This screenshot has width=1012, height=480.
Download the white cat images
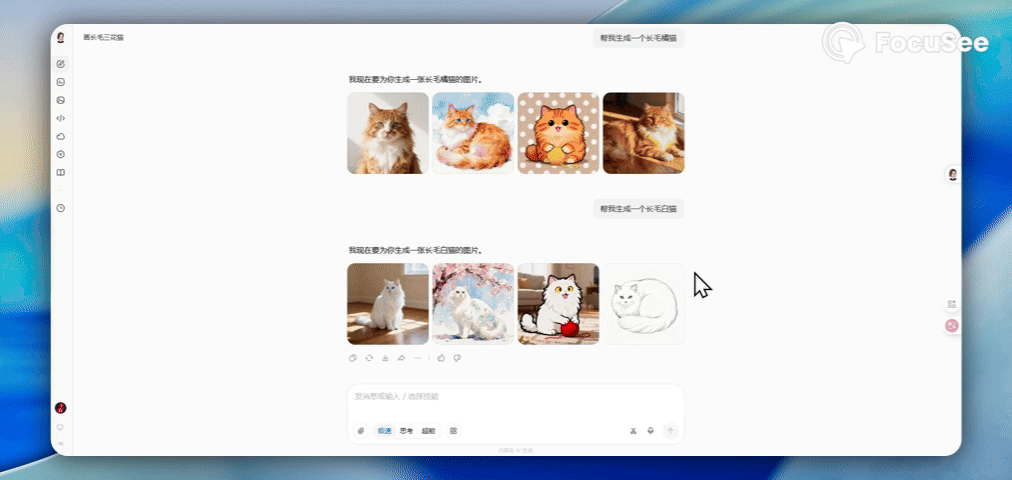coord(385,358)
